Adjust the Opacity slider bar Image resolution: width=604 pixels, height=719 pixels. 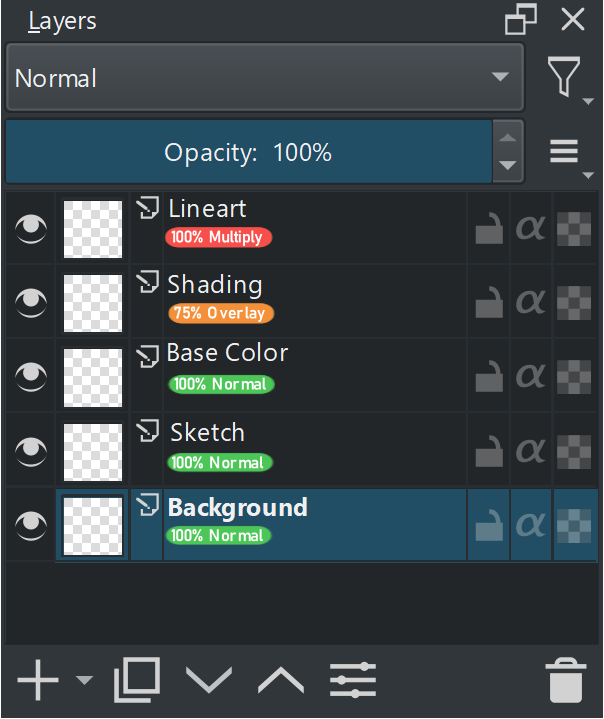click(x=248, y=153)
